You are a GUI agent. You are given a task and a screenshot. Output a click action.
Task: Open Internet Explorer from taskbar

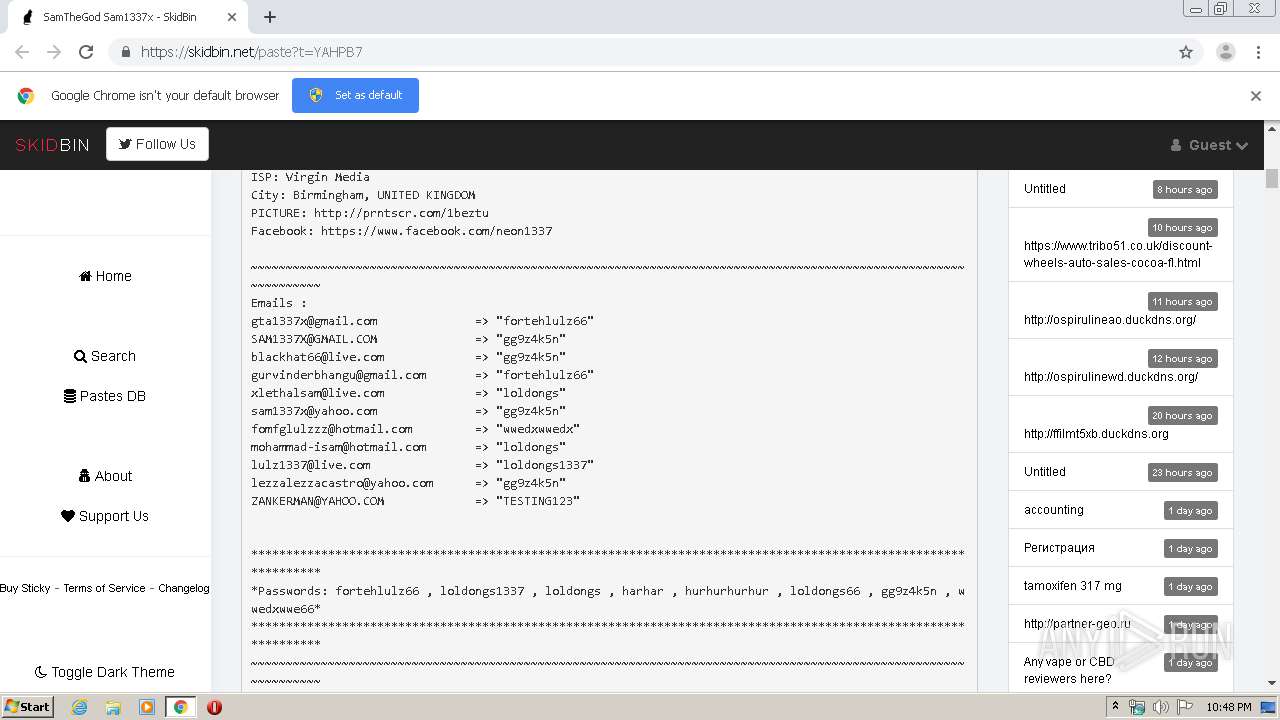pyautogui.click(x=80, y=707)
